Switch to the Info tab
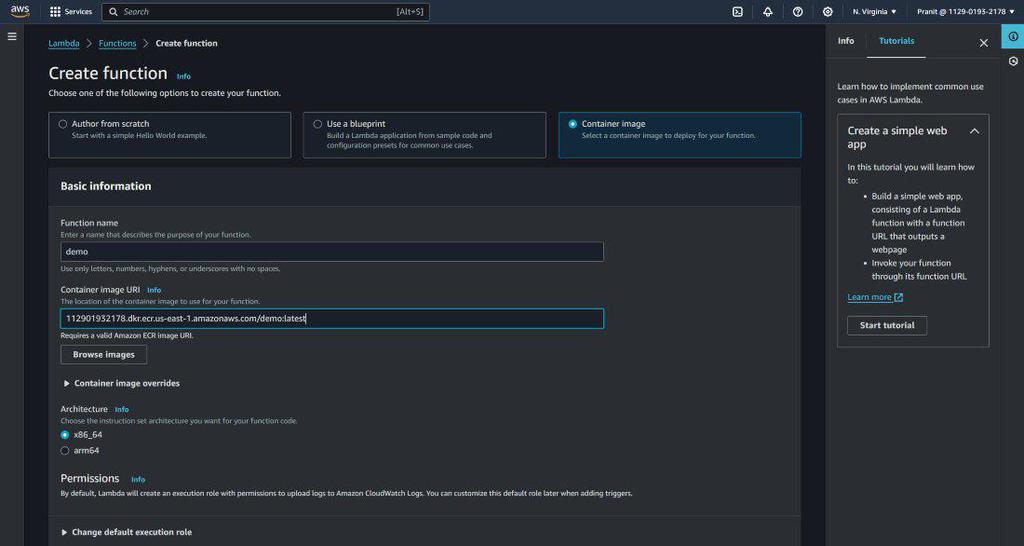Screen dimensions: 1024x546 click(x=846, y=40)
